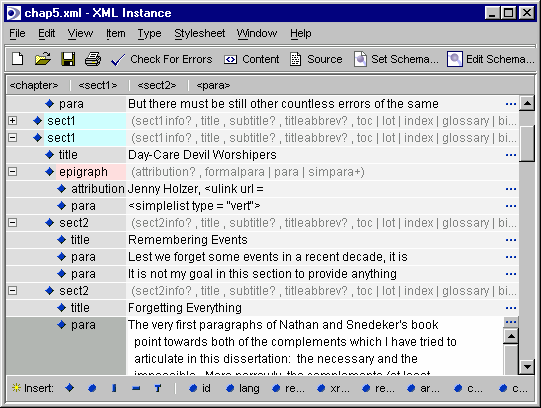Expand the collapsed sect1 node
This screenshot has height=408, width=541.
(x=12, y=121)
